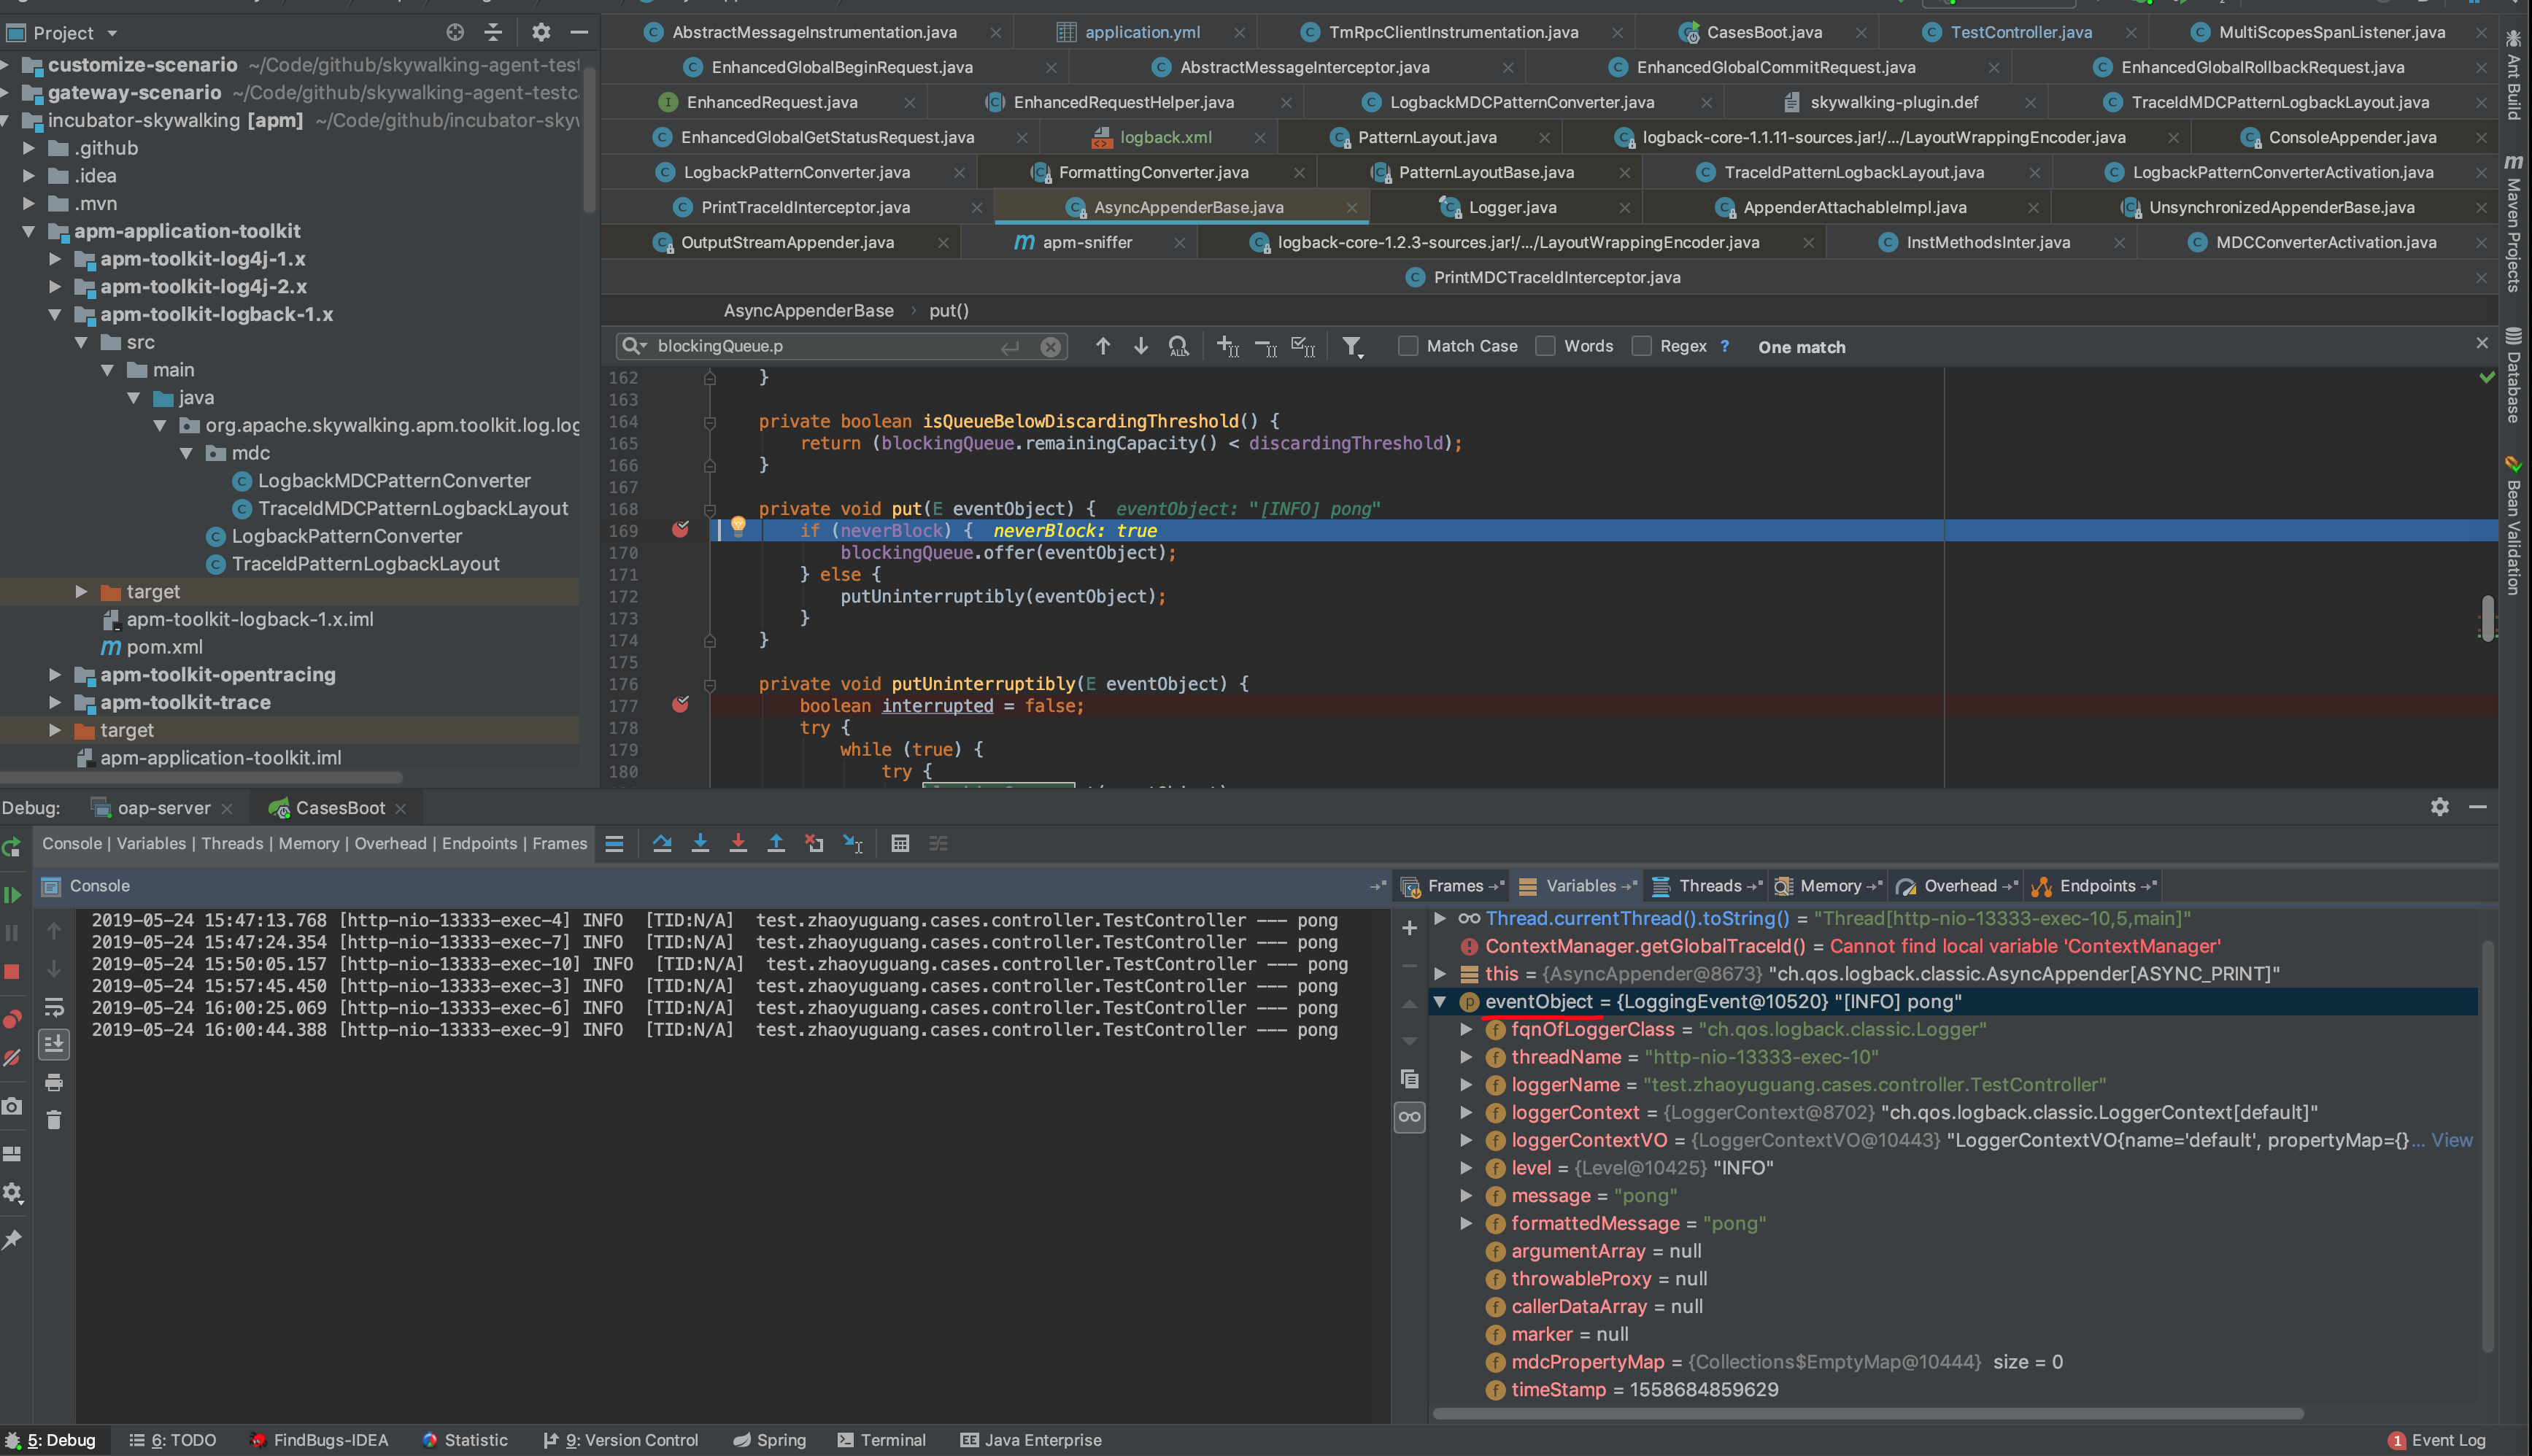Enable the Match Case checkbox
Screen dimensions: 2532x1456
1408,346
